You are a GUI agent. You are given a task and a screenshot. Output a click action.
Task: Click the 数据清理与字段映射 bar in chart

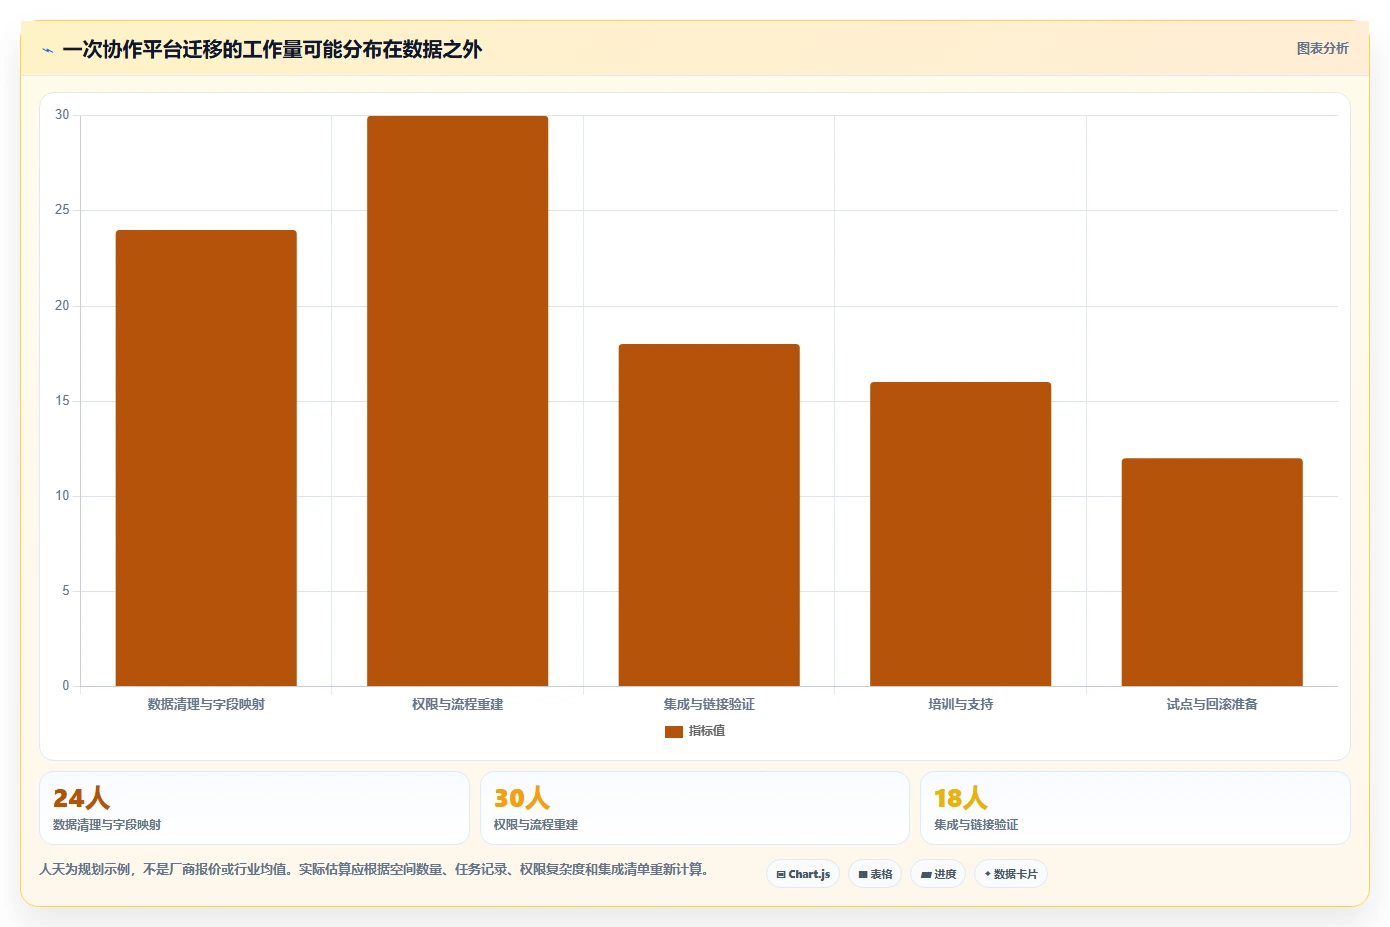tap(206, 458)
